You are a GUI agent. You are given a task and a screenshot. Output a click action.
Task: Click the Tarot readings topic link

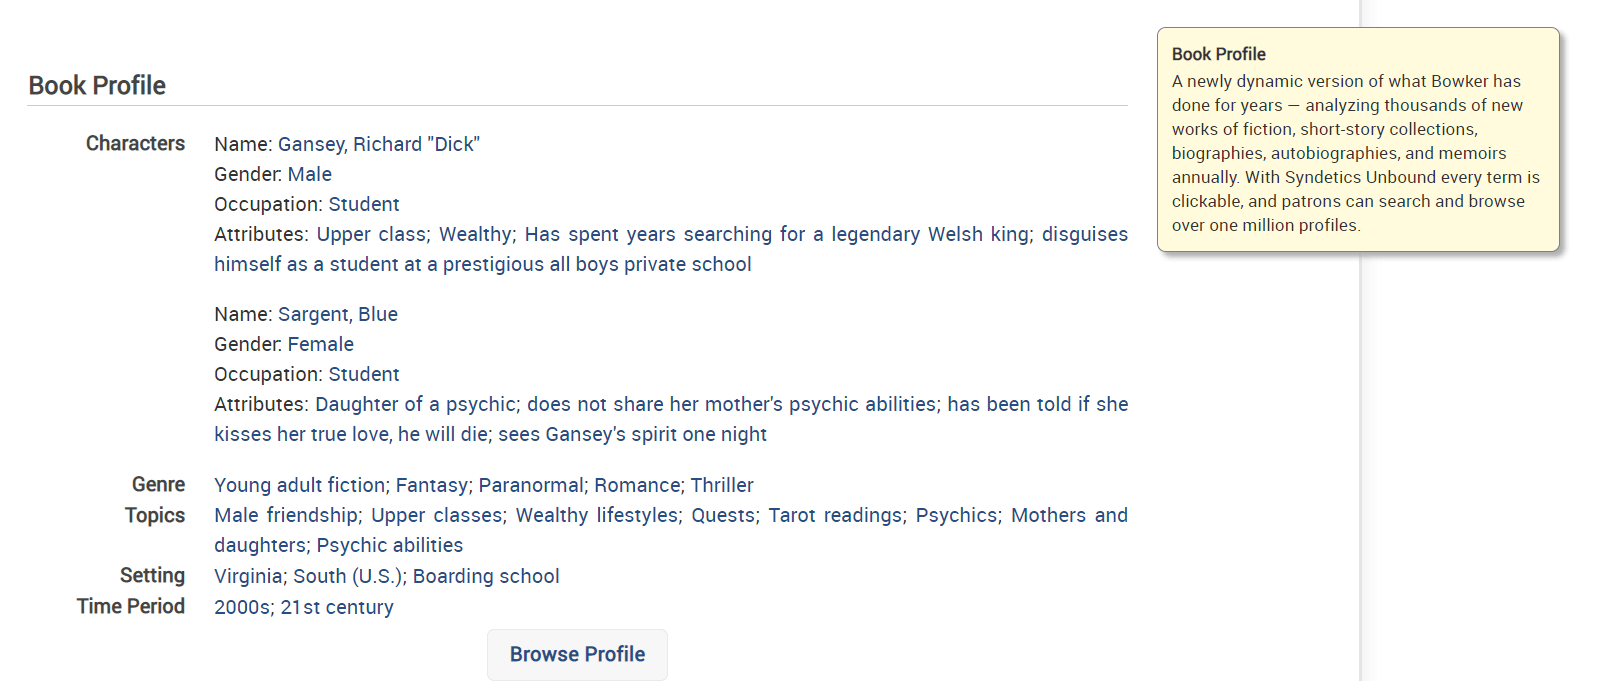point(835,515)
